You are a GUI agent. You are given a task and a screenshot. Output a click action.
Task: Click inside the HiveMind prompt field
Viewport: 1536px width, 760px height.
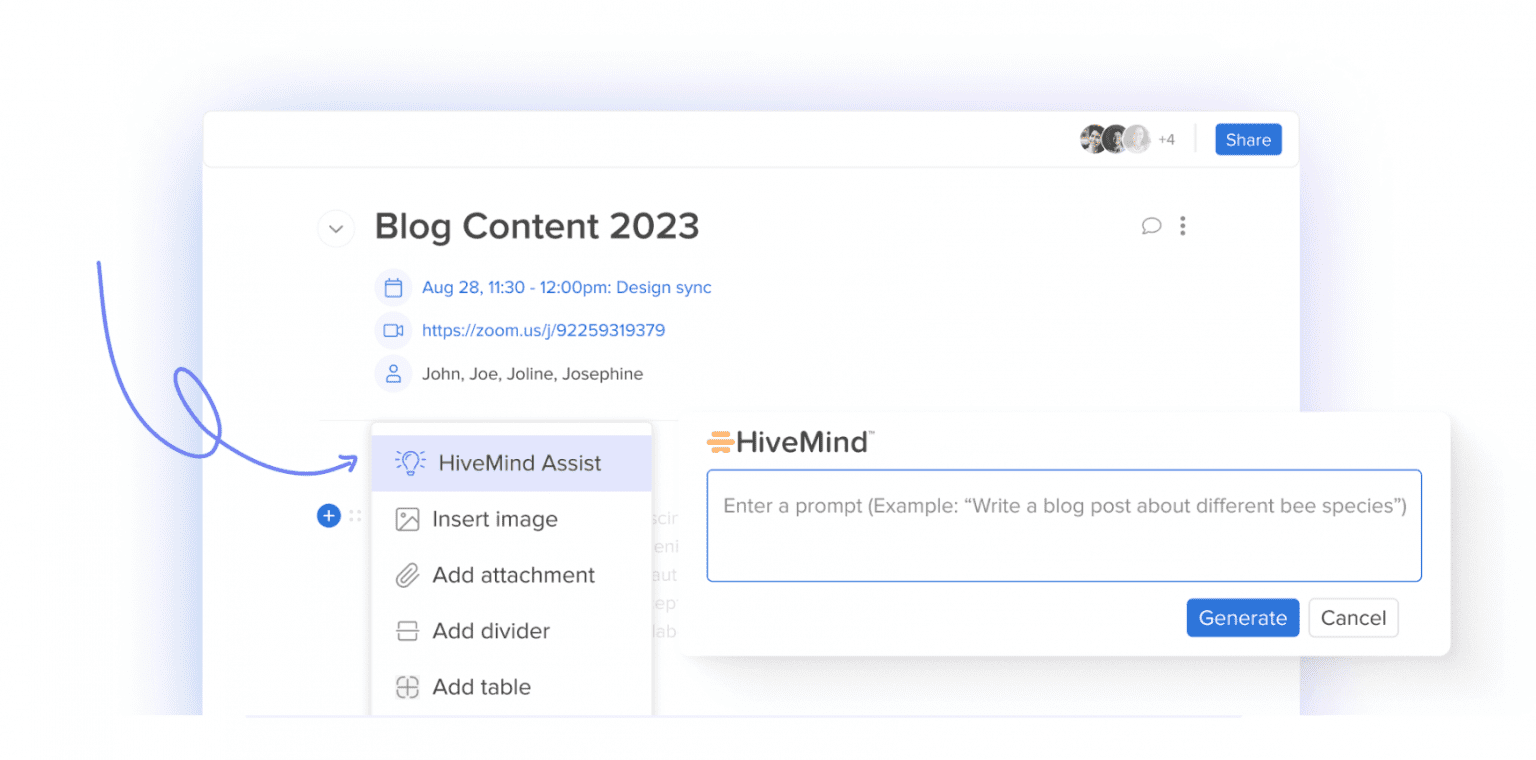point(1063,525)
